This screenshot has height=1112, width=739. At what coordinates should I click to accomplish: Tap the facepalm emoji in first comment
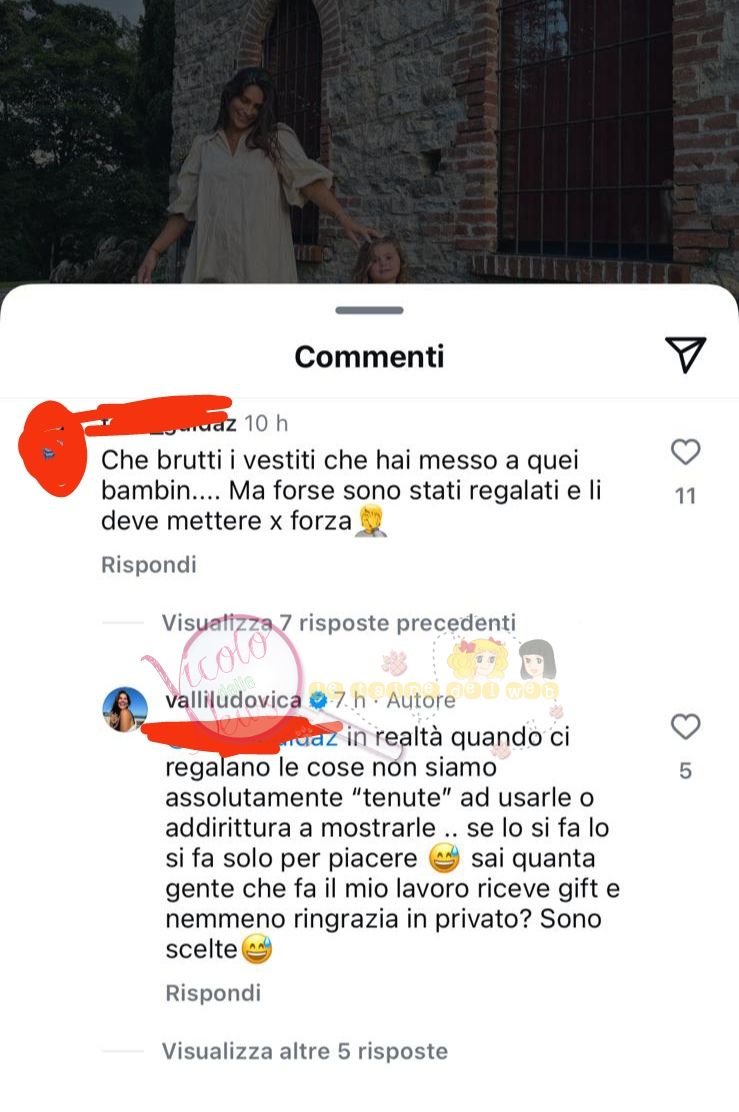tap(370, 521)
